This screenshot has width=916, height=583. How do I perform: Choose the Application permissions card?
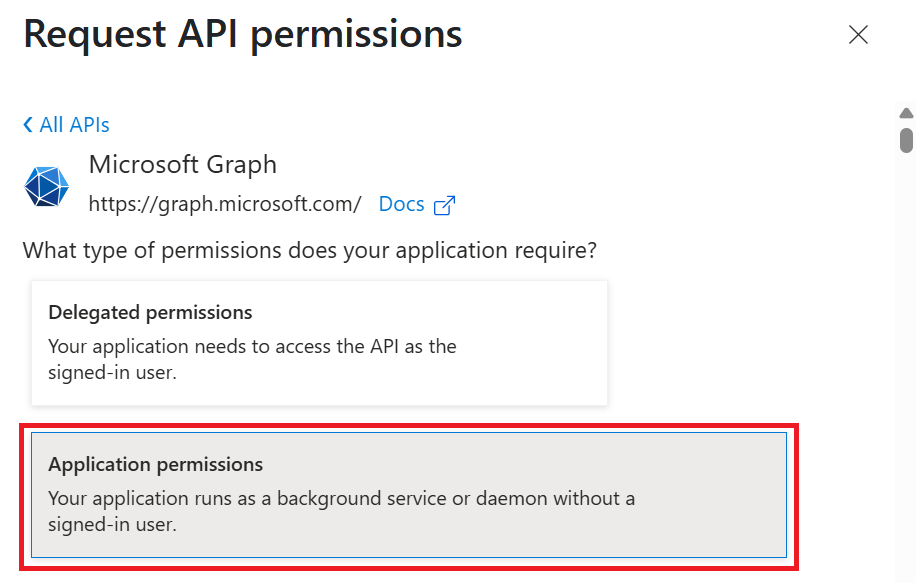point(409,494)
